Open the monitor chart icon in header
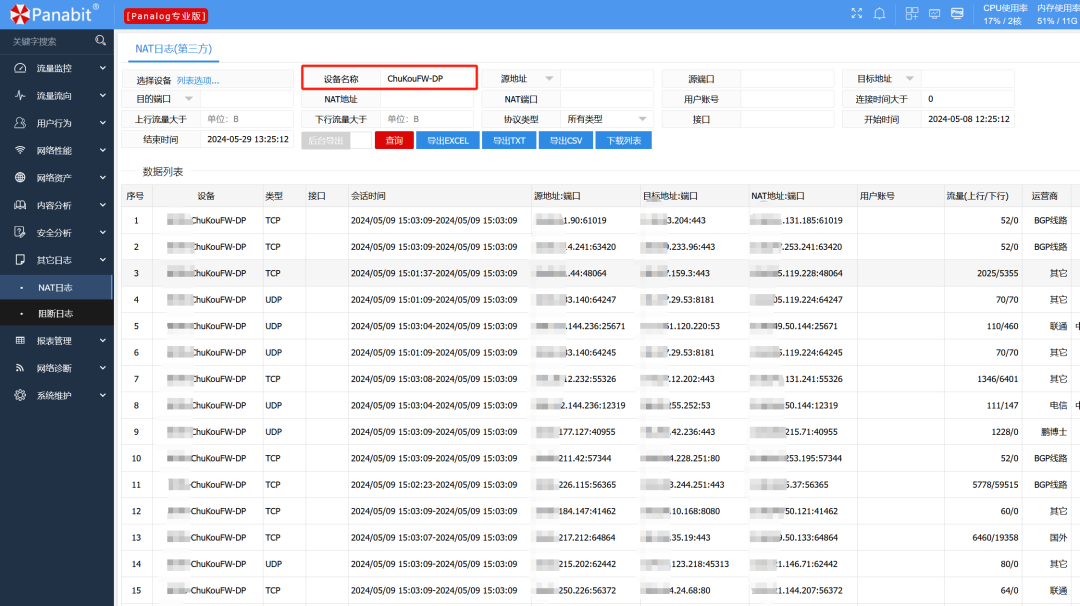 934,13
